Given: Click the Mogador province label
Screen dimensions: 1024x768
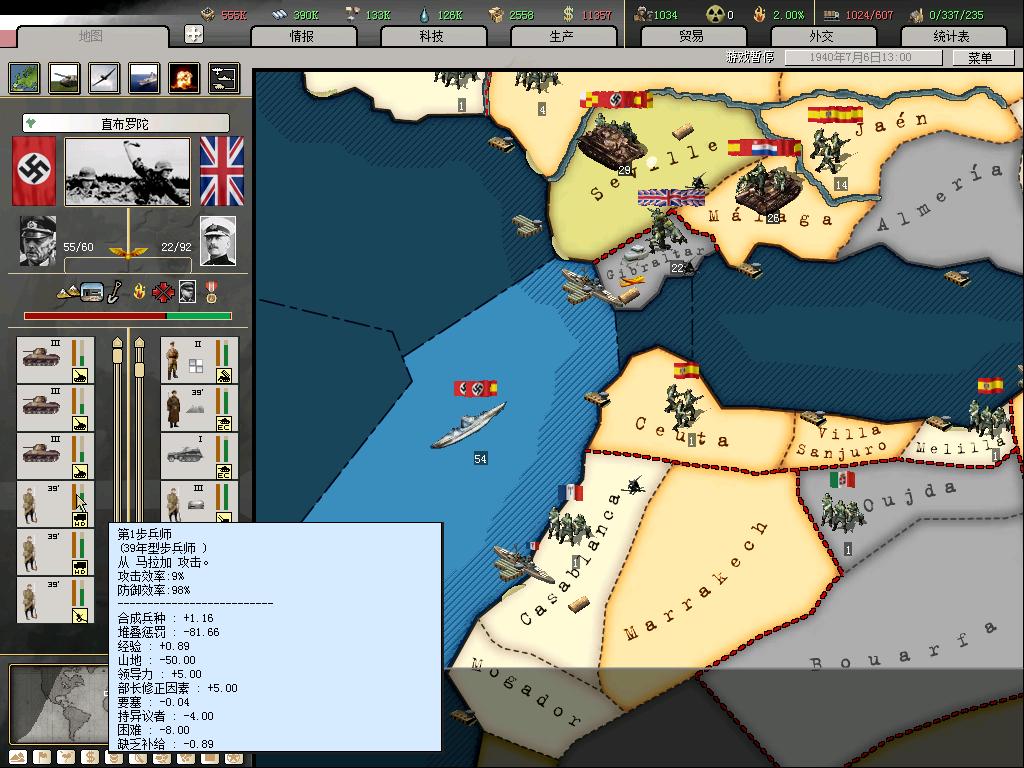Looking at the screenshot, I should [x=526, y=692].
